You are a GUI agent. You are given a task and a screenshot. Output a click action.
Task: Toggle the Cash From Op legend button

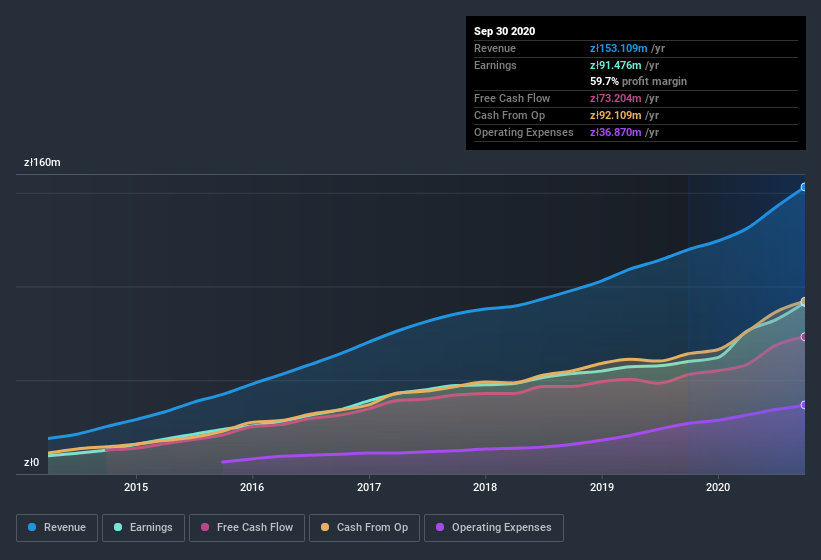click(x=364, y=528)
